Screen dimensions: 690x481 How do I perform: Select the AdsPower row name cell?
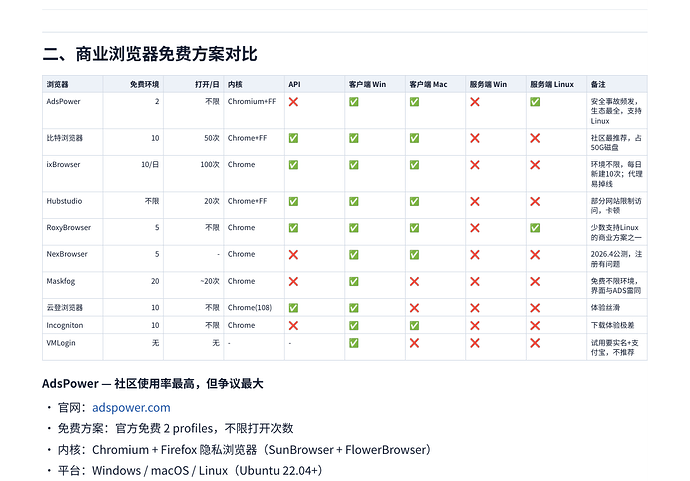[73, 110]
